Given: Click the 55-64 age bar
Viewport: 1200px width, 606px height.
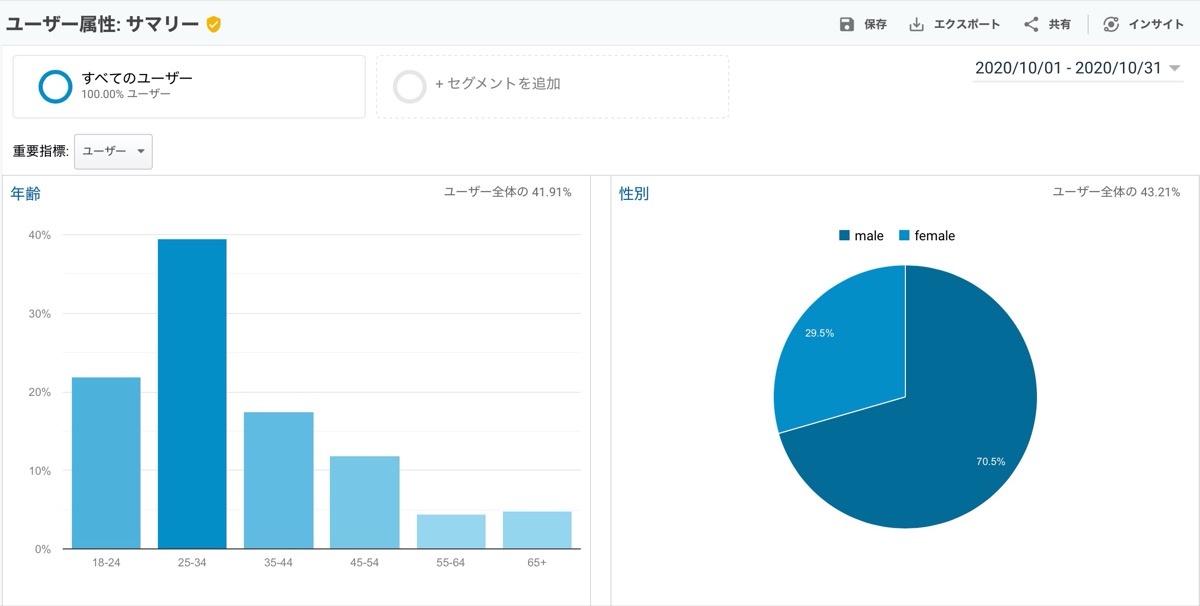Looking at the screenshot, I should pos(451,532).
